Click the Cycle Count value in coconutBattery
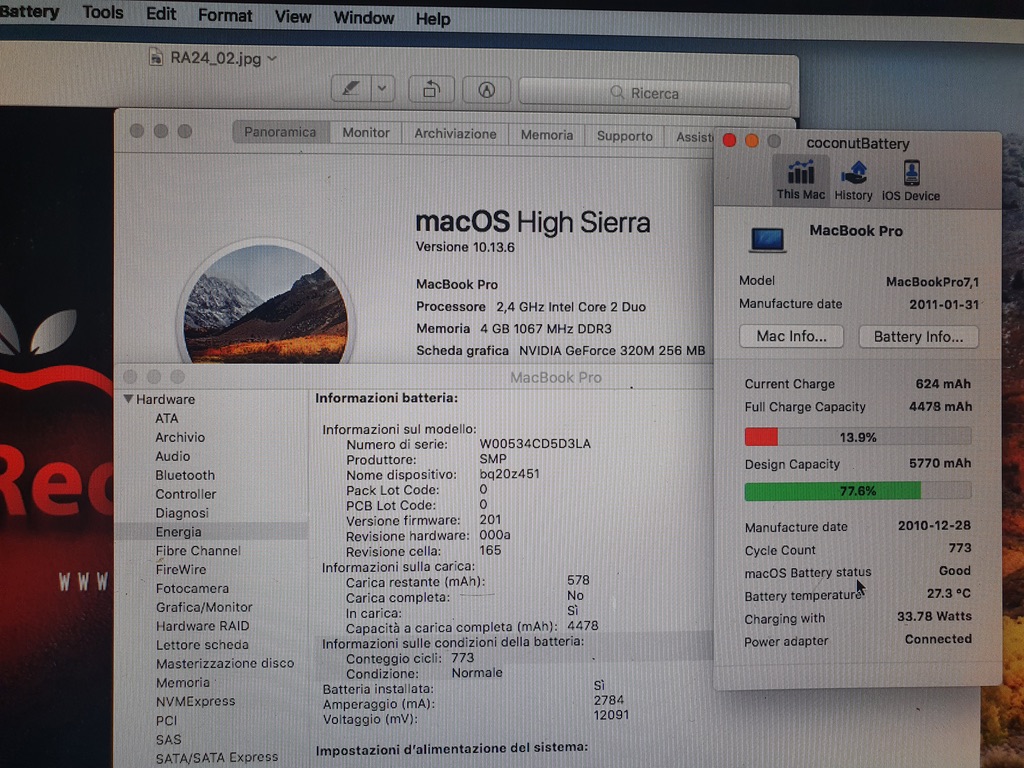 pos(959,548)
